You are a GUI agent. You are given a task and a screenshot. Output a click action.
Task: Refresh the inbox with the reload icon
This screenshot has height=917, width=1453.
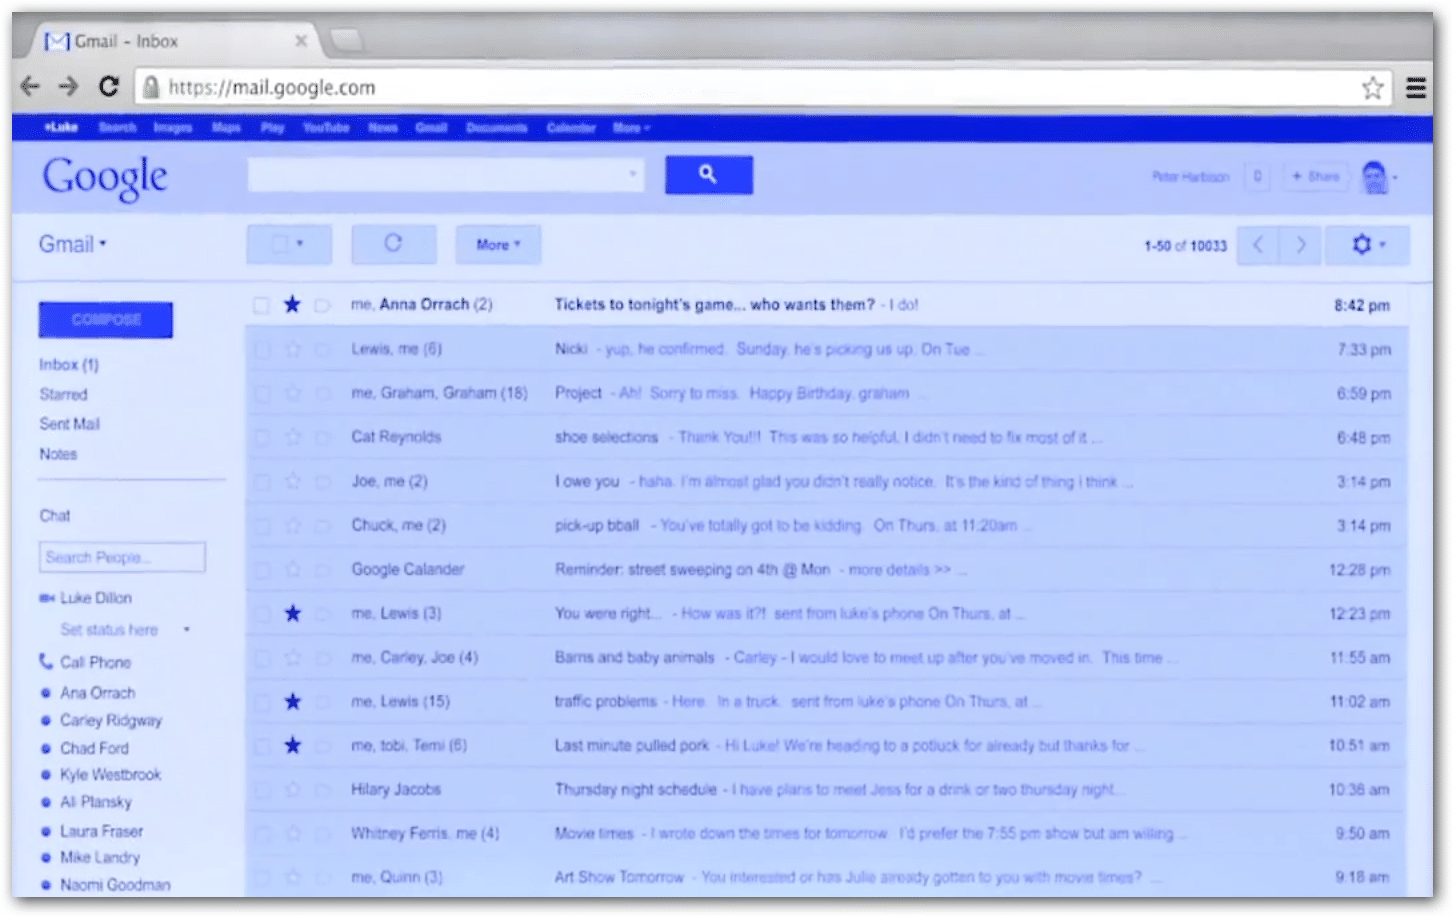coord(393,244)
